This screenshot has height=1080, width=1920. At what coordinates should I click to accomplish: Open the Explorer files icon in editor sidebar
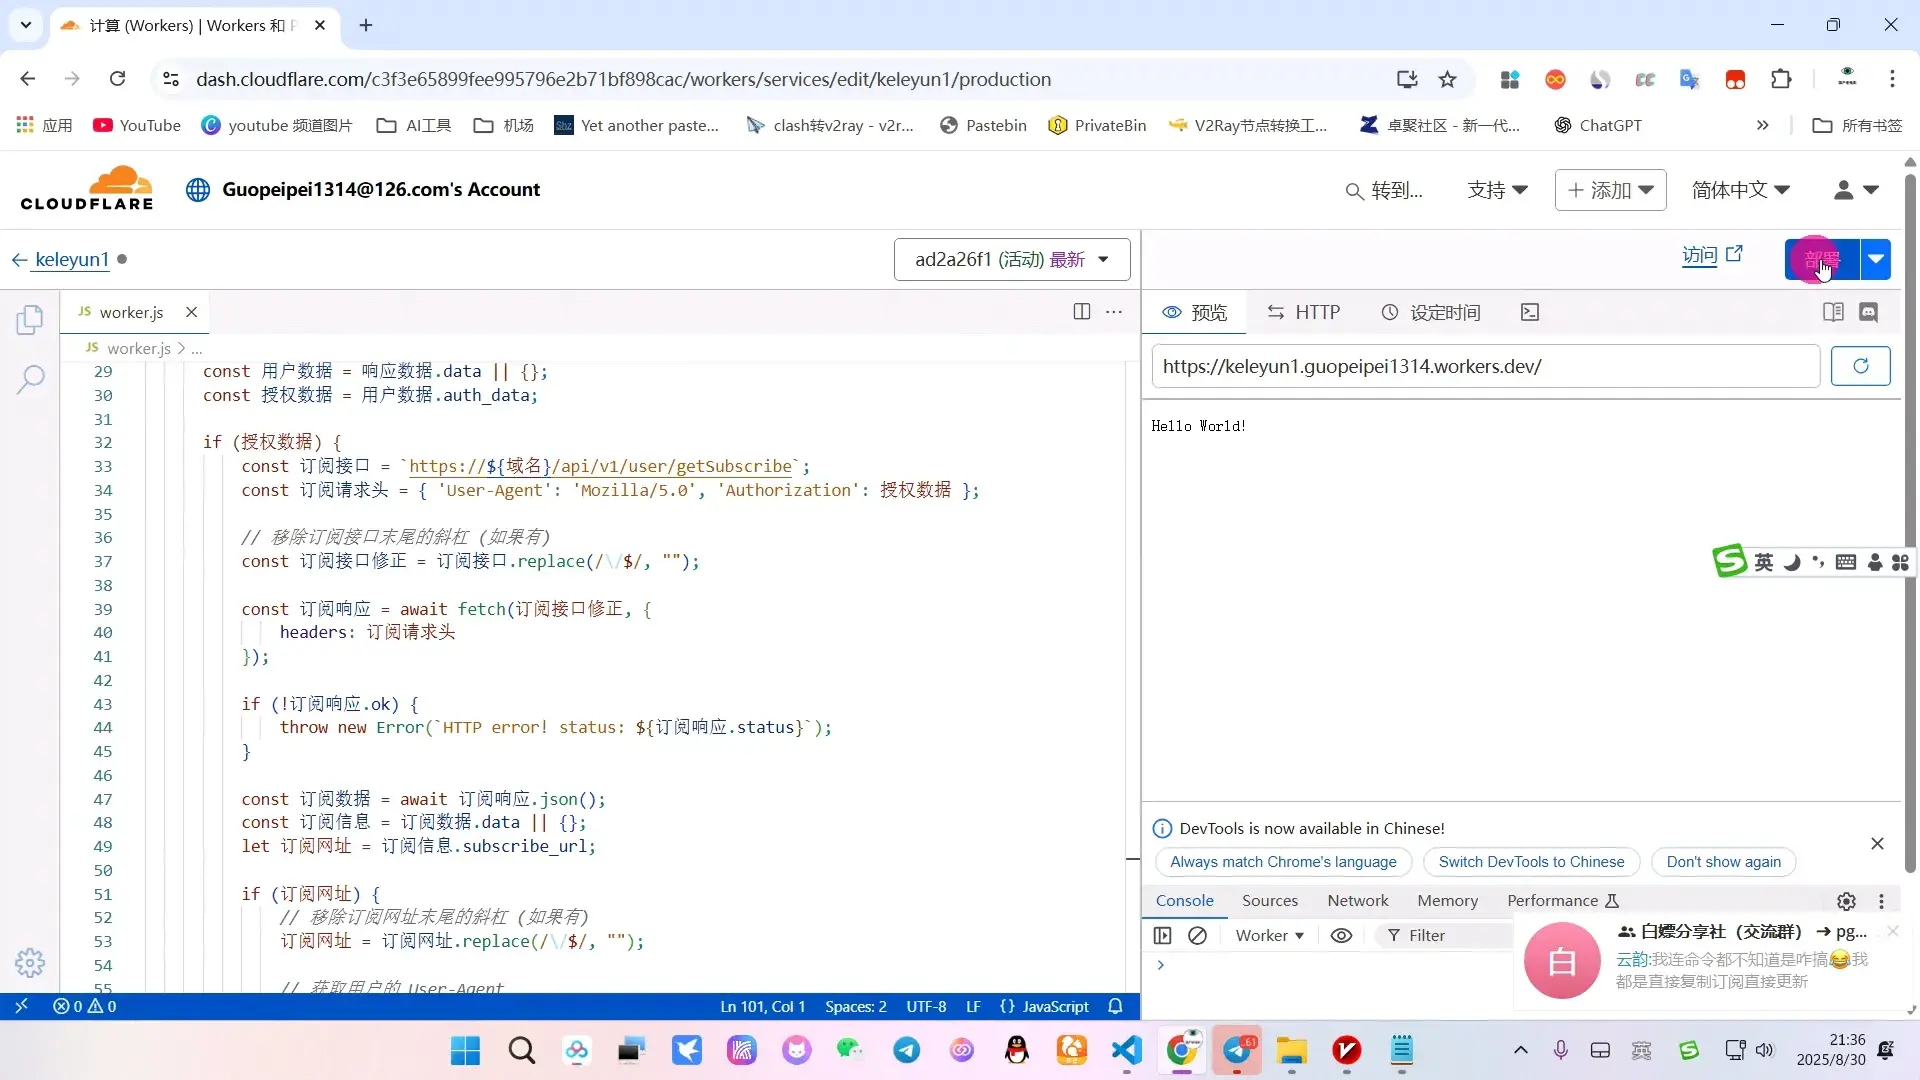(x=30, y=320)
